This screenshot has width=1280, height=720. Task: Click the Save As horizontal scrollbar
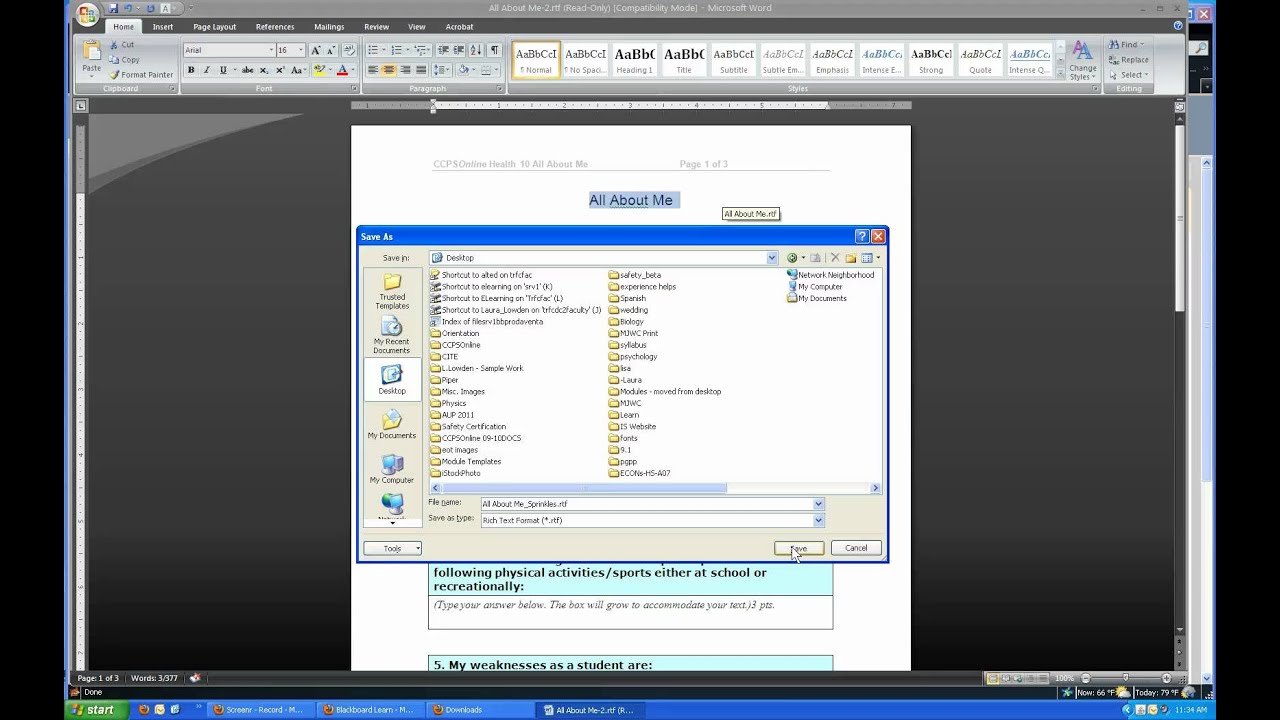pyautogui.click(x=655, y=488)
